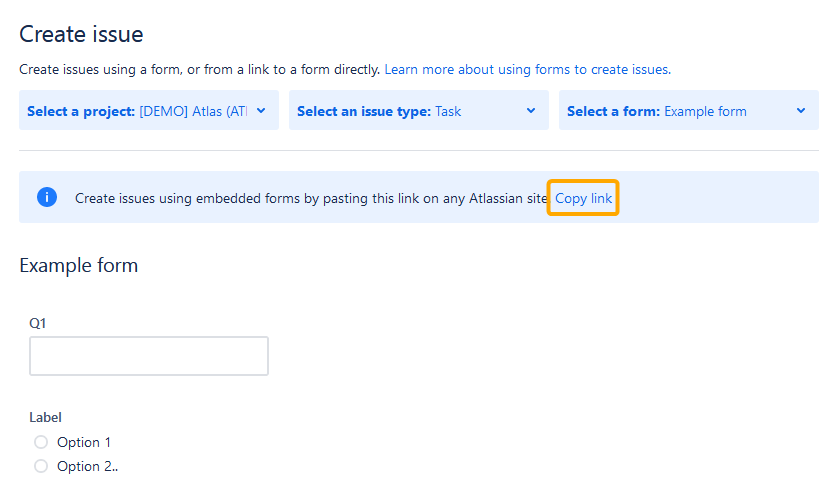Select the Option 1 radio button

(x=41, y=442)
